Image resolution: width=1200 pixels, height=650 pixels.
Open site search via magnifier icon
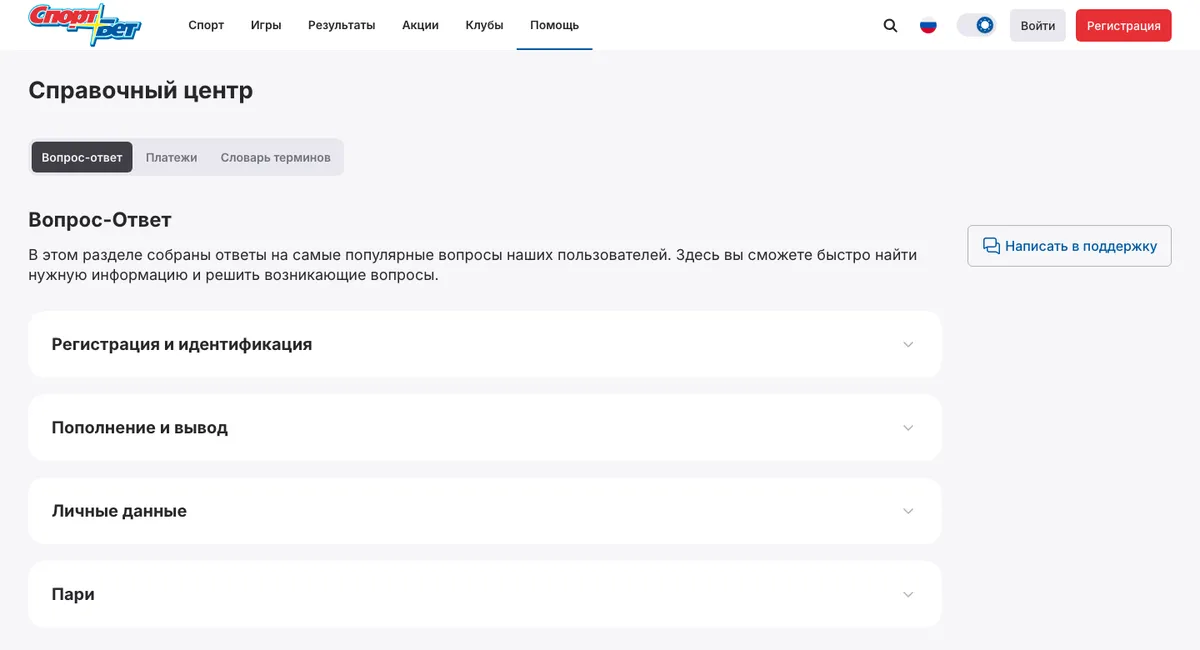coord(890,25)
